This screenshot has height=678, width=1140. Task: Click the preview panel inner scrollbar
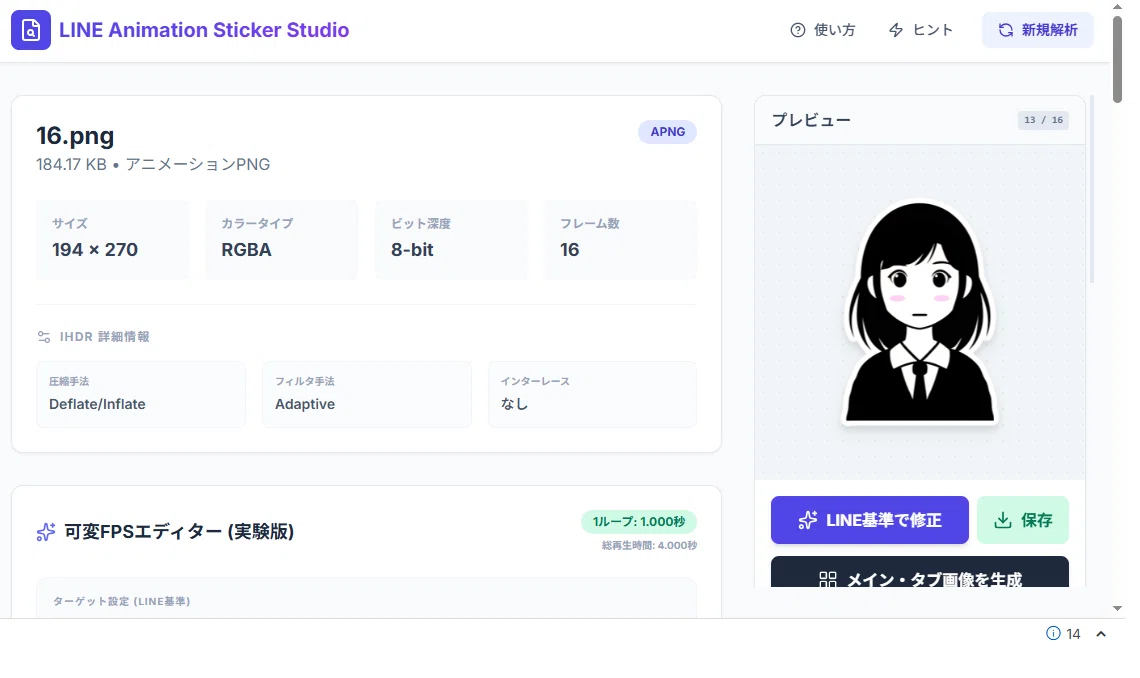(x=1091, y=191)
